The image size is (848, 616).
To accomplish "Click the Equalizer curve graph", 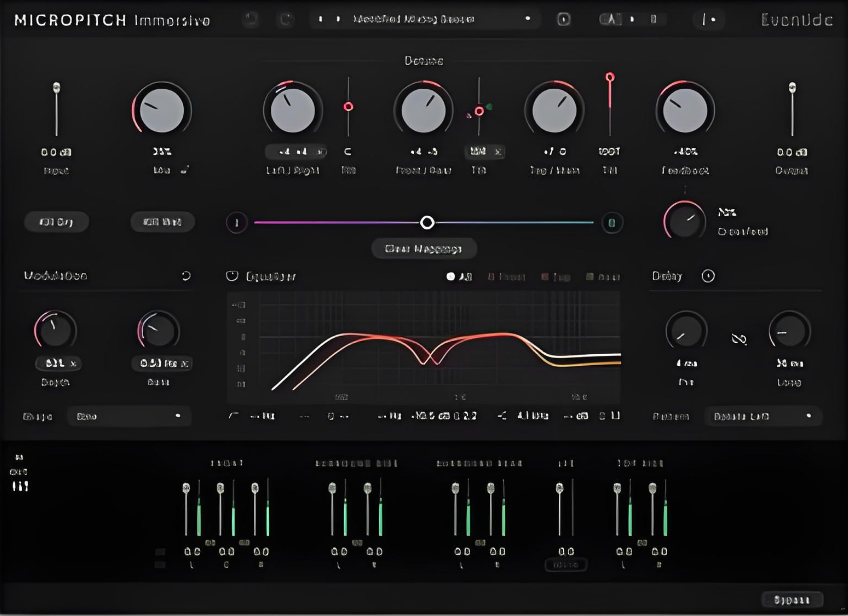I will 423,347.
